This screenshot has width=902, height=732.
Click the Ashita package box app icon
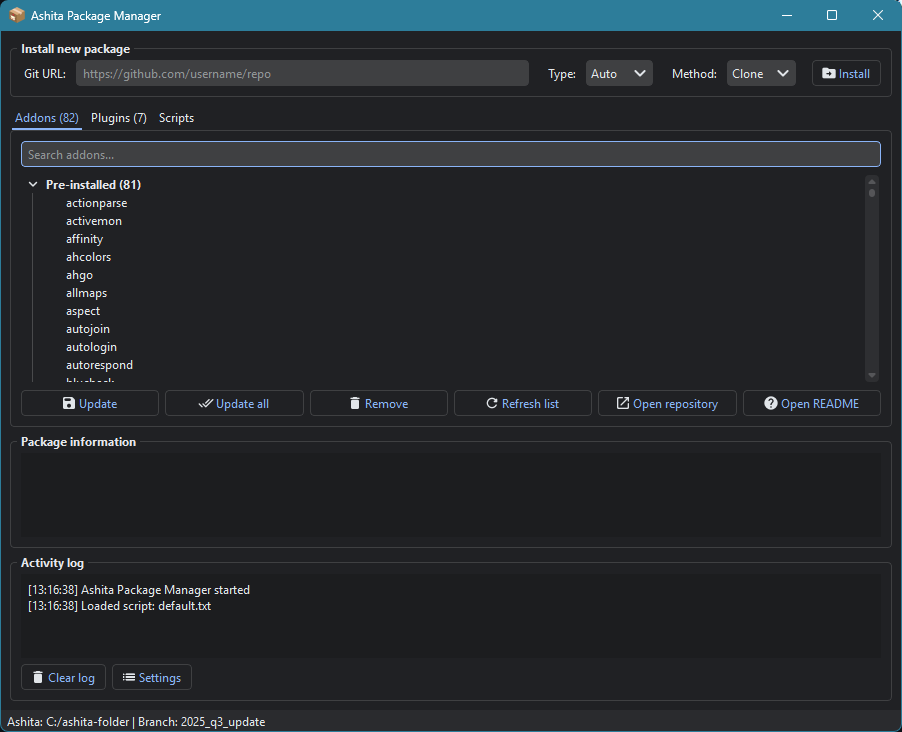click(17, 15)
